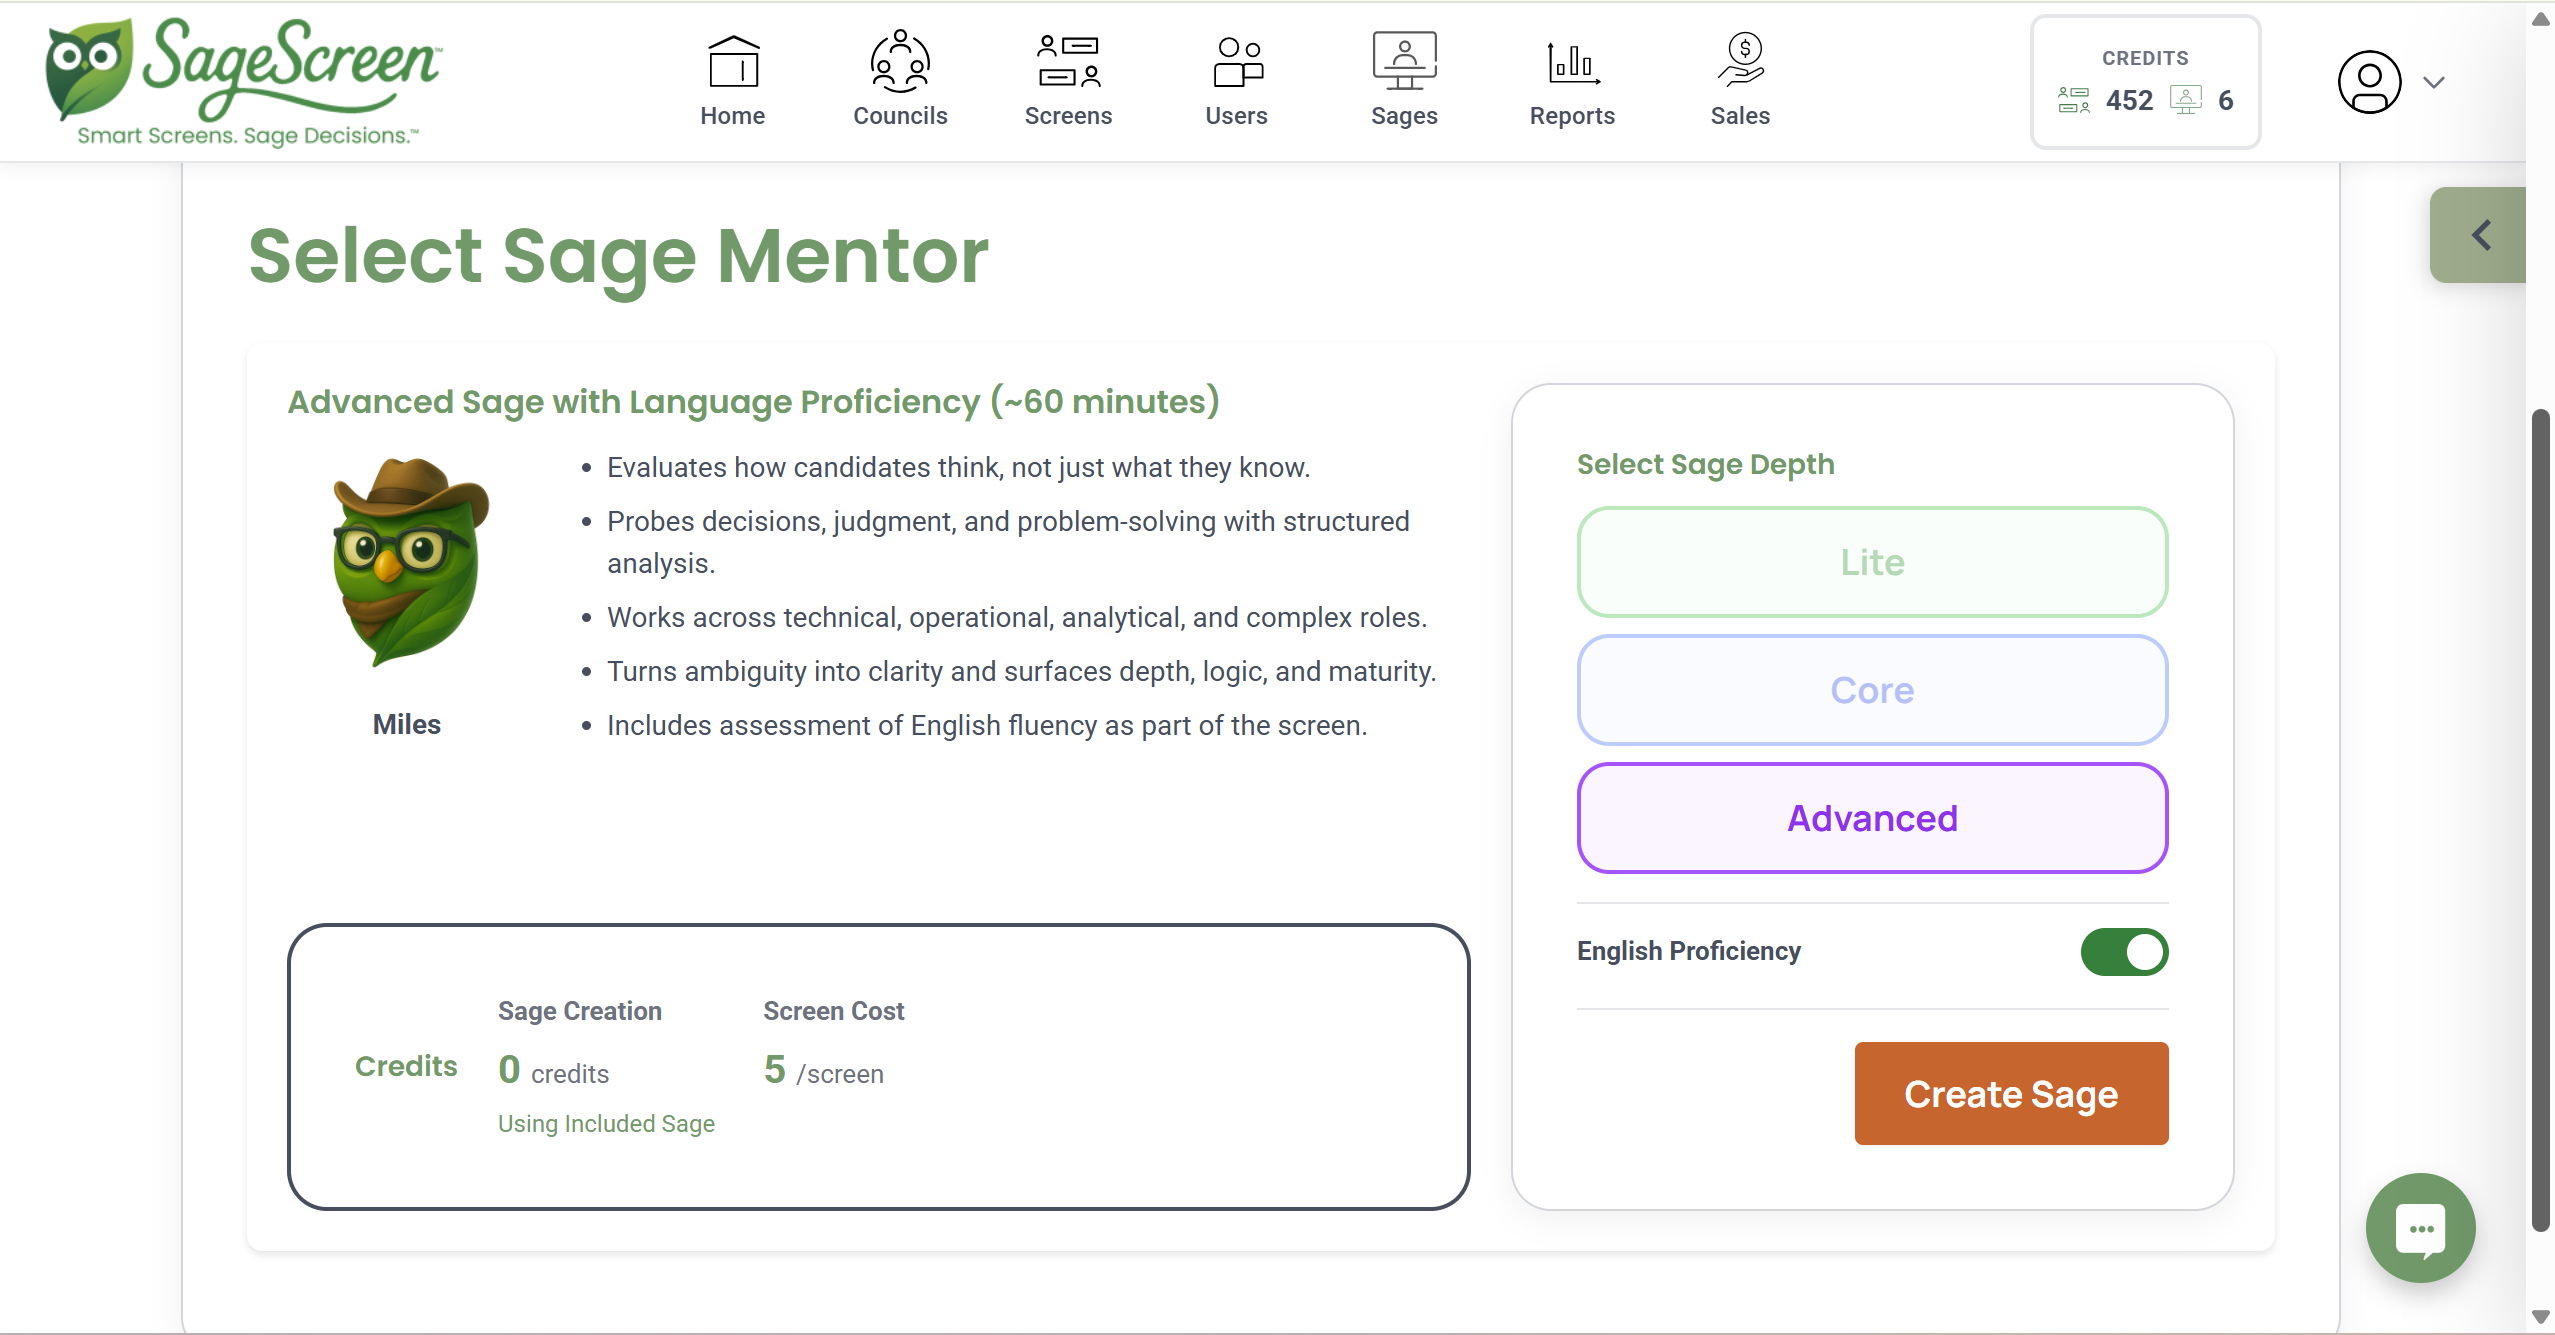The image size is (2555, 1335).
Task: Select the Lite sage depth
Action: point(1872,562)
